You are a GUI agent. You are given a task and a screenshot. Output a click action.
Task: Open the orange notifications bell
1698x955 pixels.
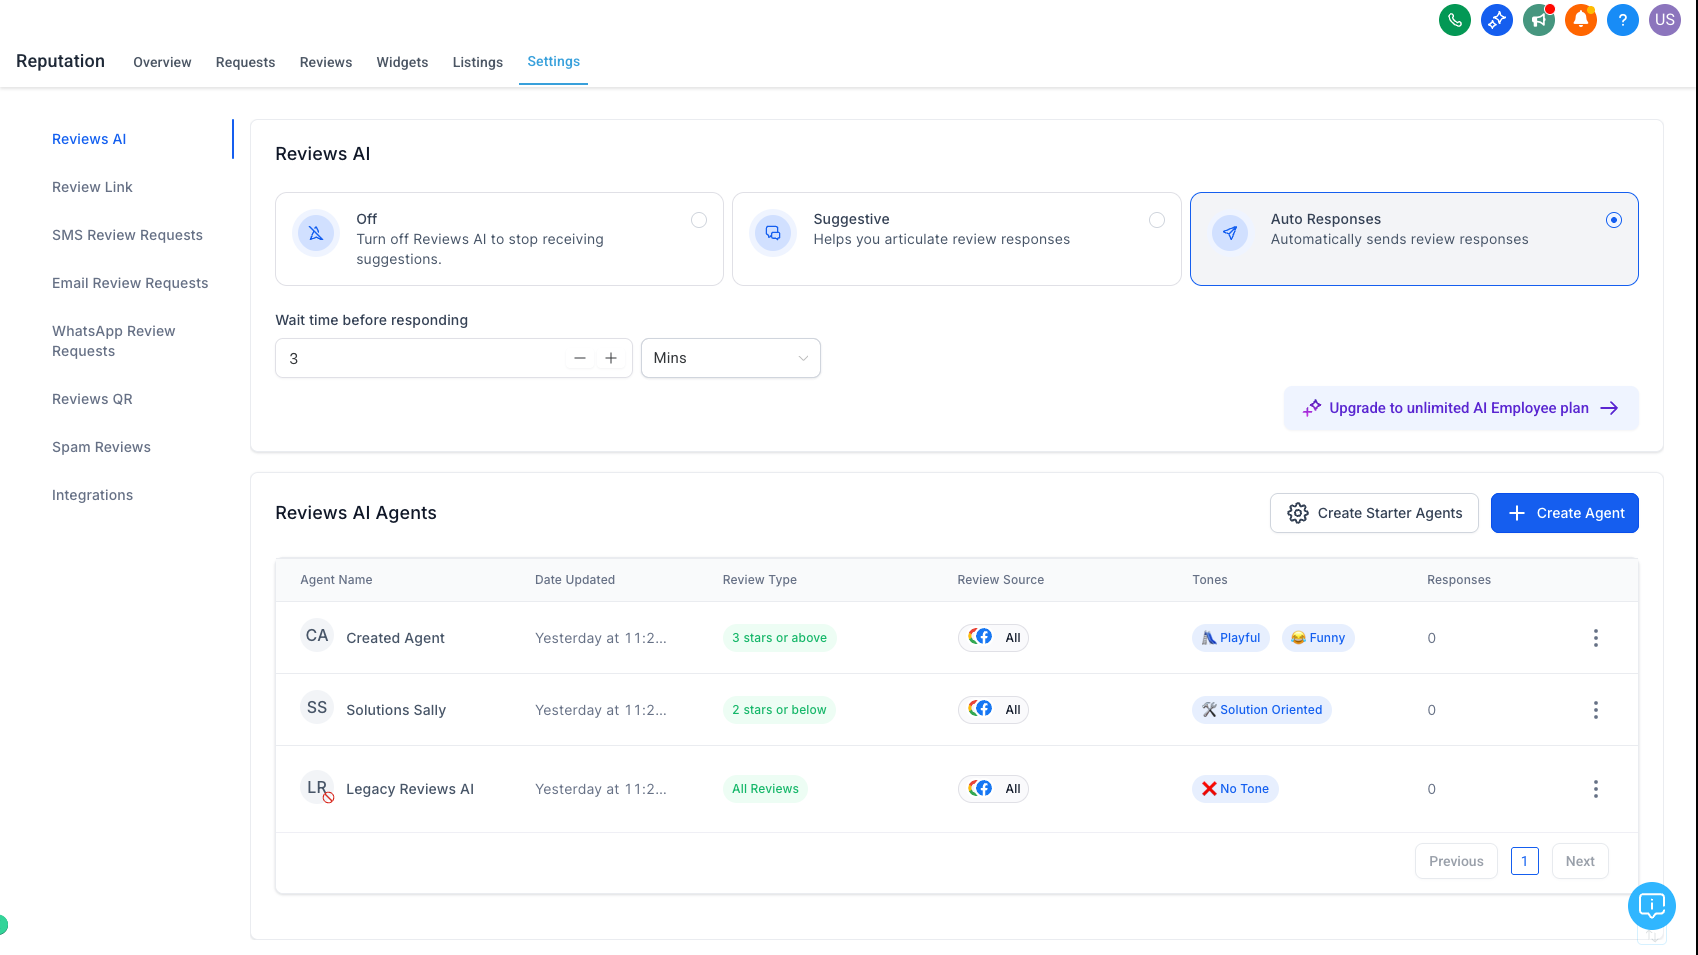click(x=1580, y=20)
